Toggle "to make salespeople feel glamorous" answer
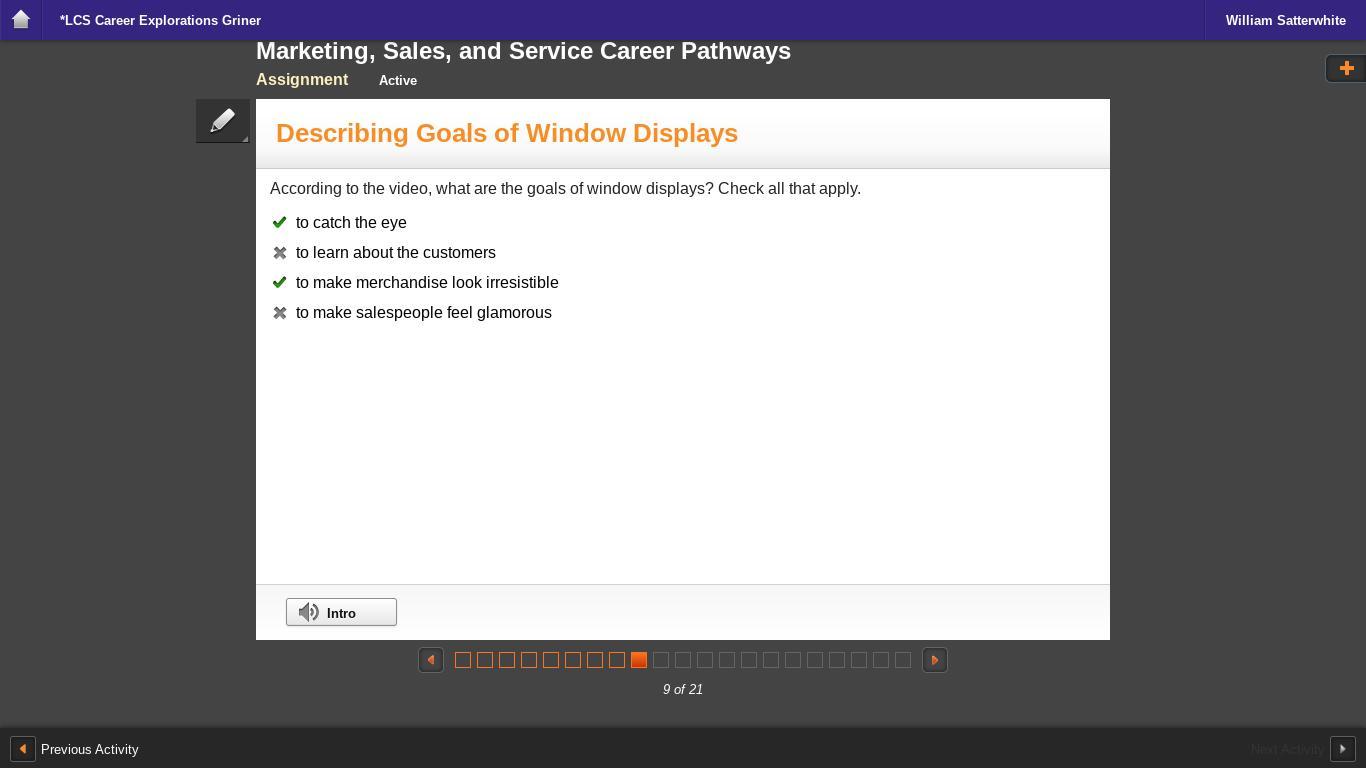 pos(412,313)
